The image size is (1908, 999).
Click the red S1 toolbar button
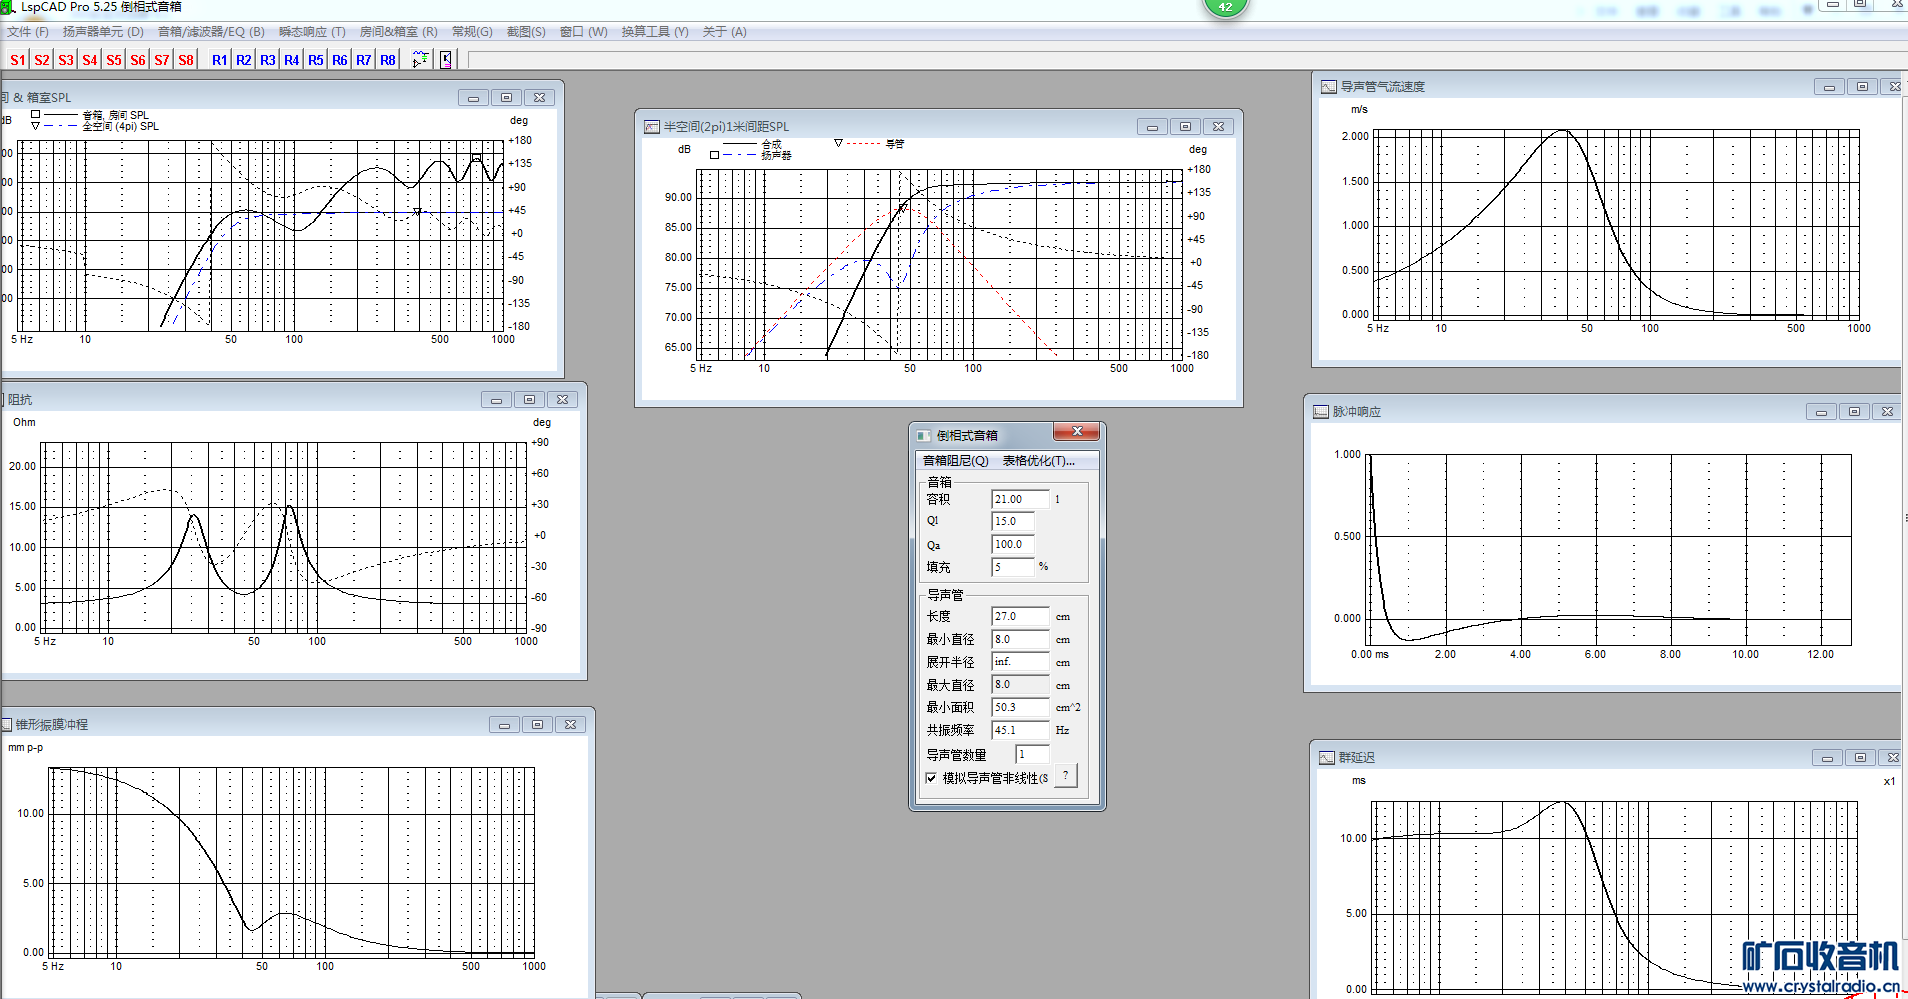(18, 60)
